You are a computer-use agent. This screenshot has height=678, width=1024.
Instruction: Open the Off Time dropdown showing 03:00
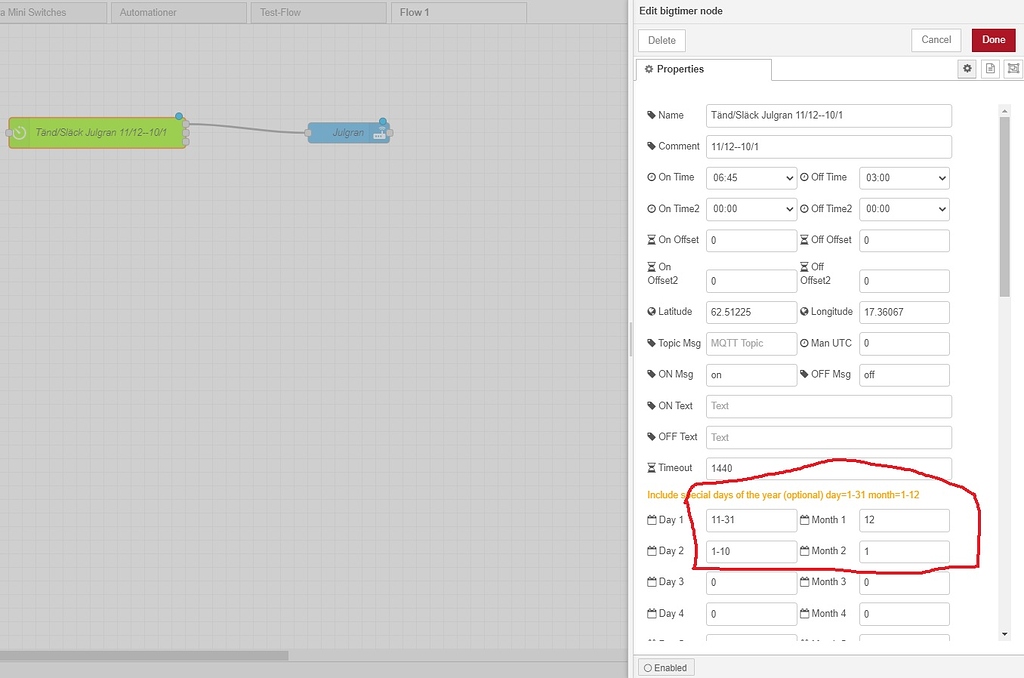[904, 177]
